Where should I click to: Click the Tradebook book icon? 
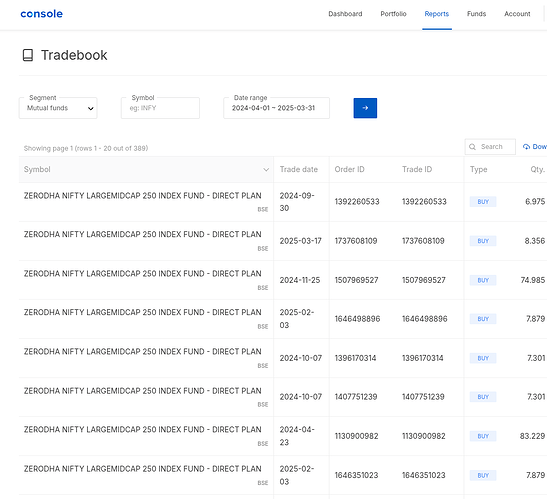(28, 55)
